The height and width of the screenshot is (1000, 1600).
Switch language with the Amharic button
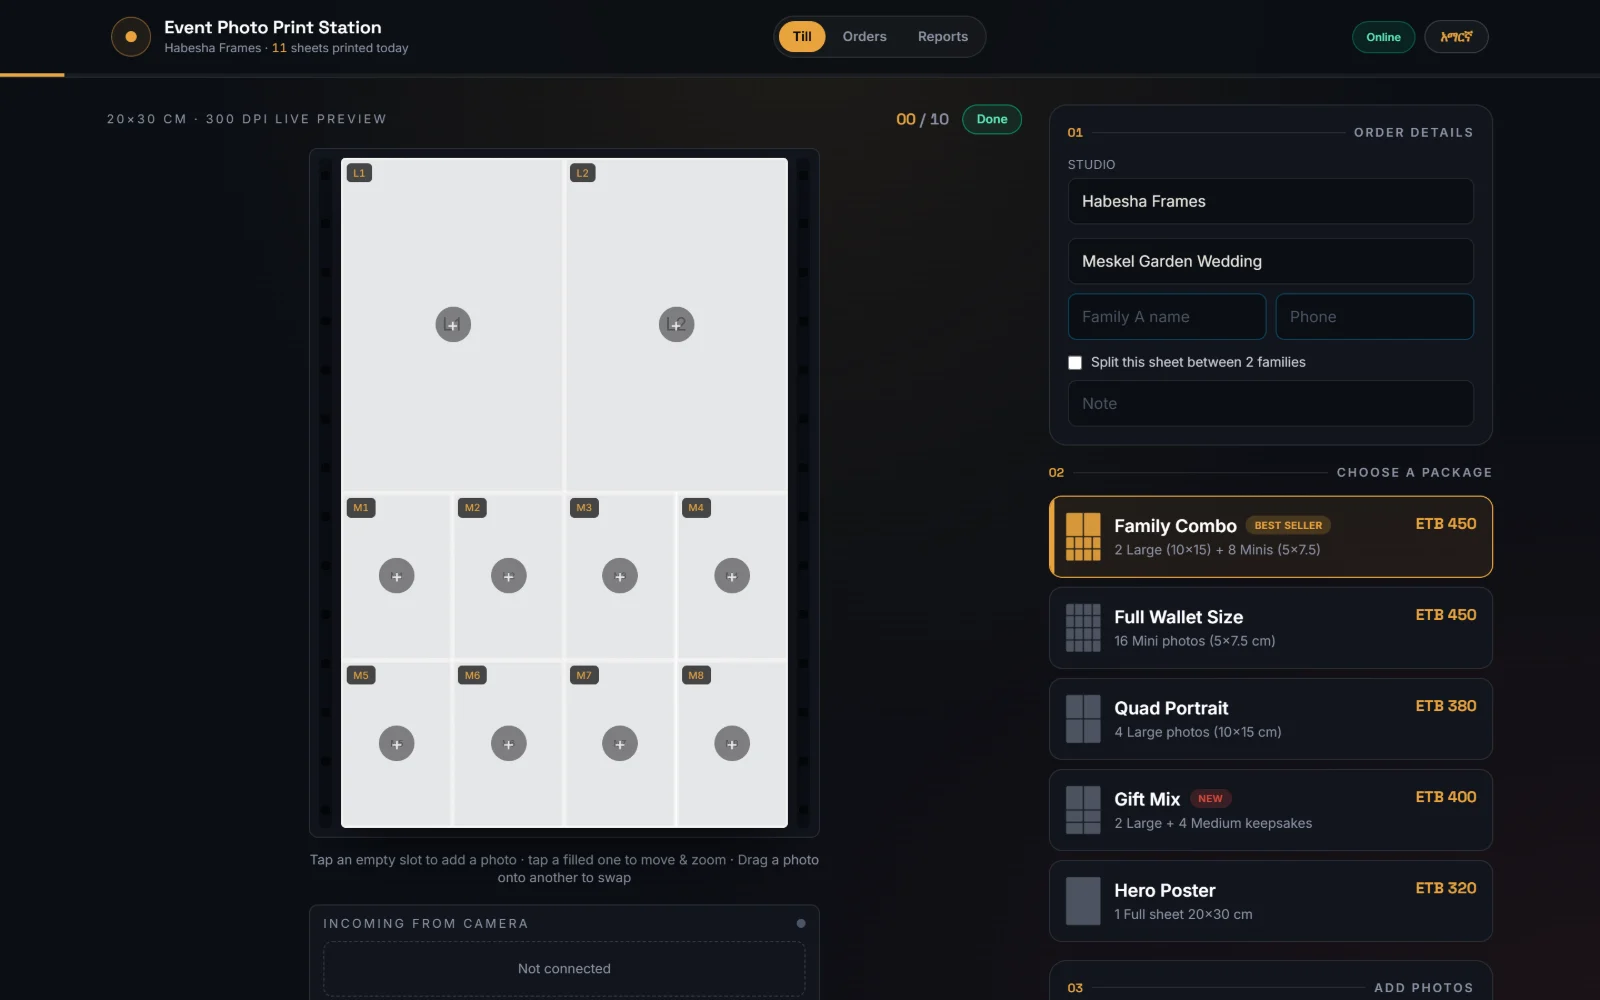1456,37
